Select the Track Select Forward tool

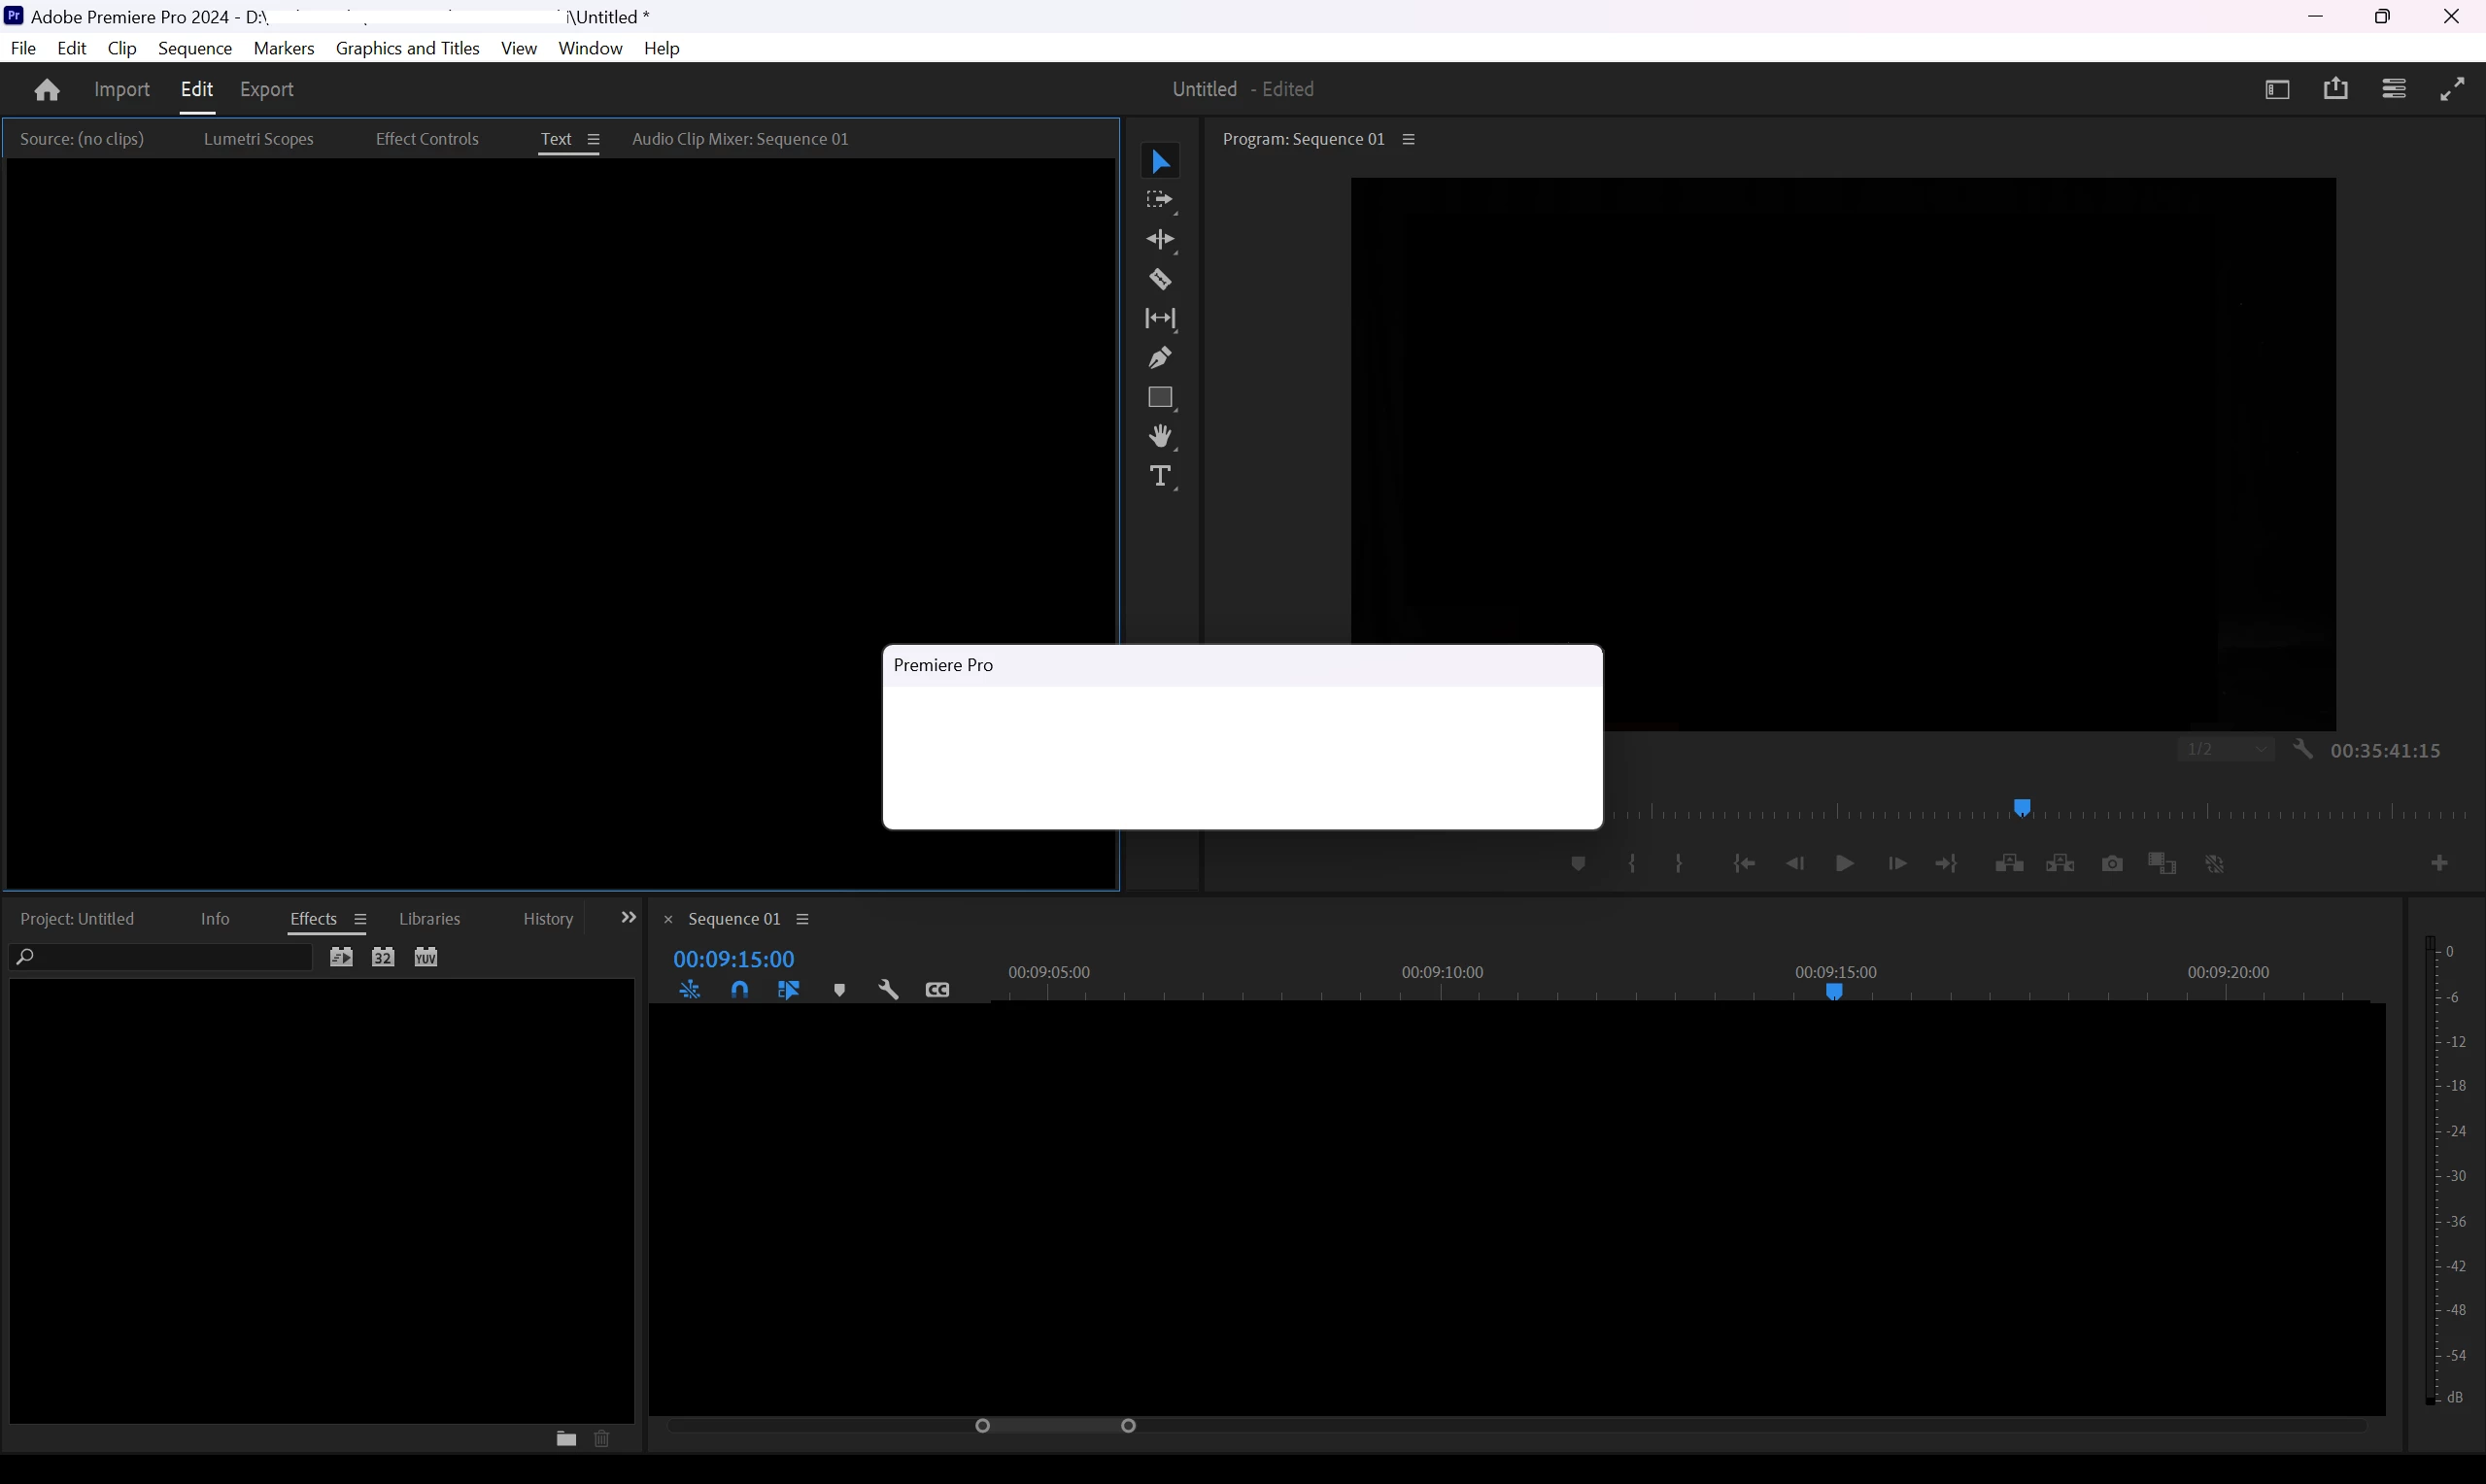coord(1160,200)
